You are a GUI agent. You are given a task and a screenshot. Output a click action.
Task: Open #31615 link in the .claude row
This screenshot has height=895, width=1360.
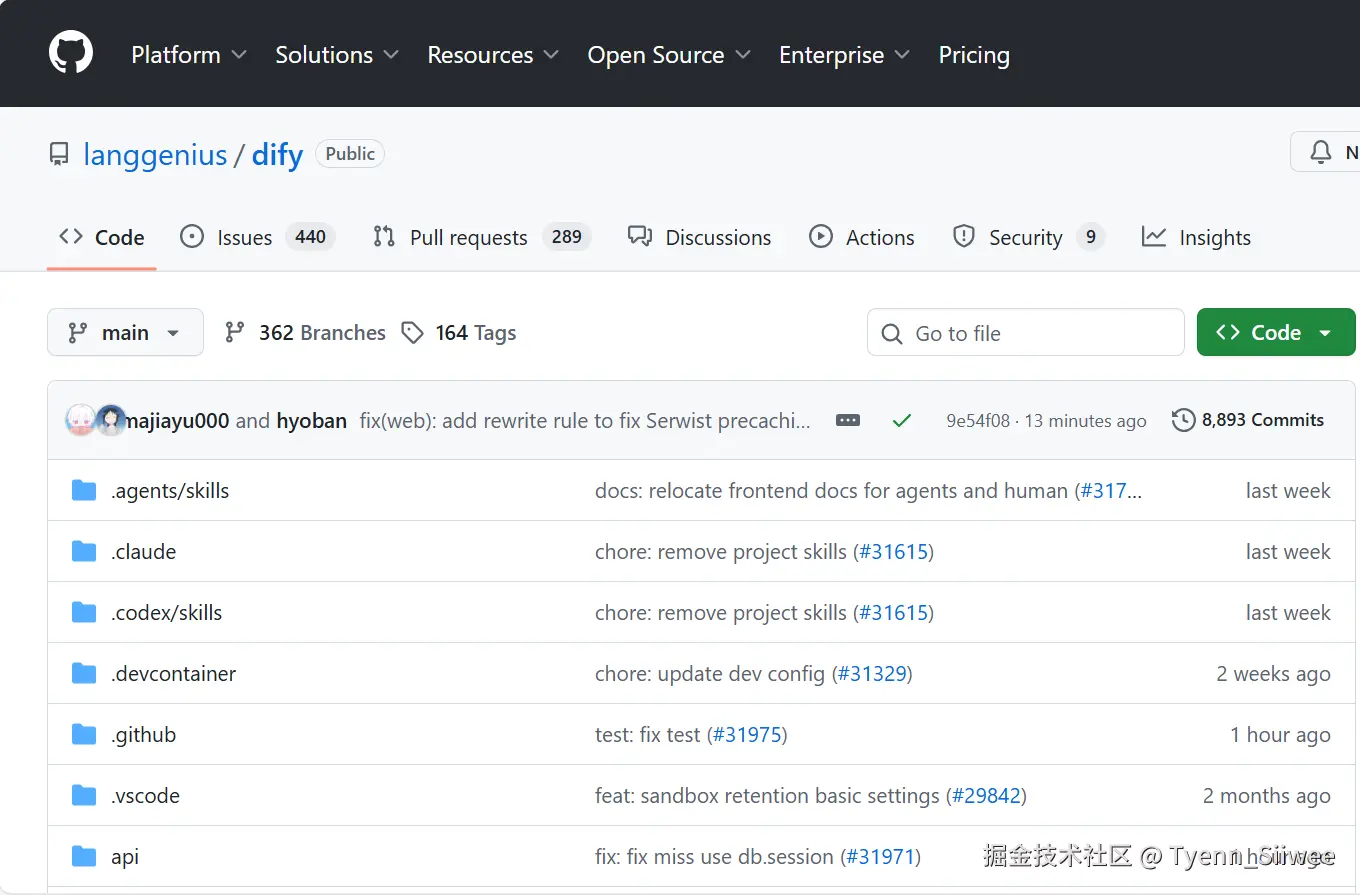click(894, 551)
